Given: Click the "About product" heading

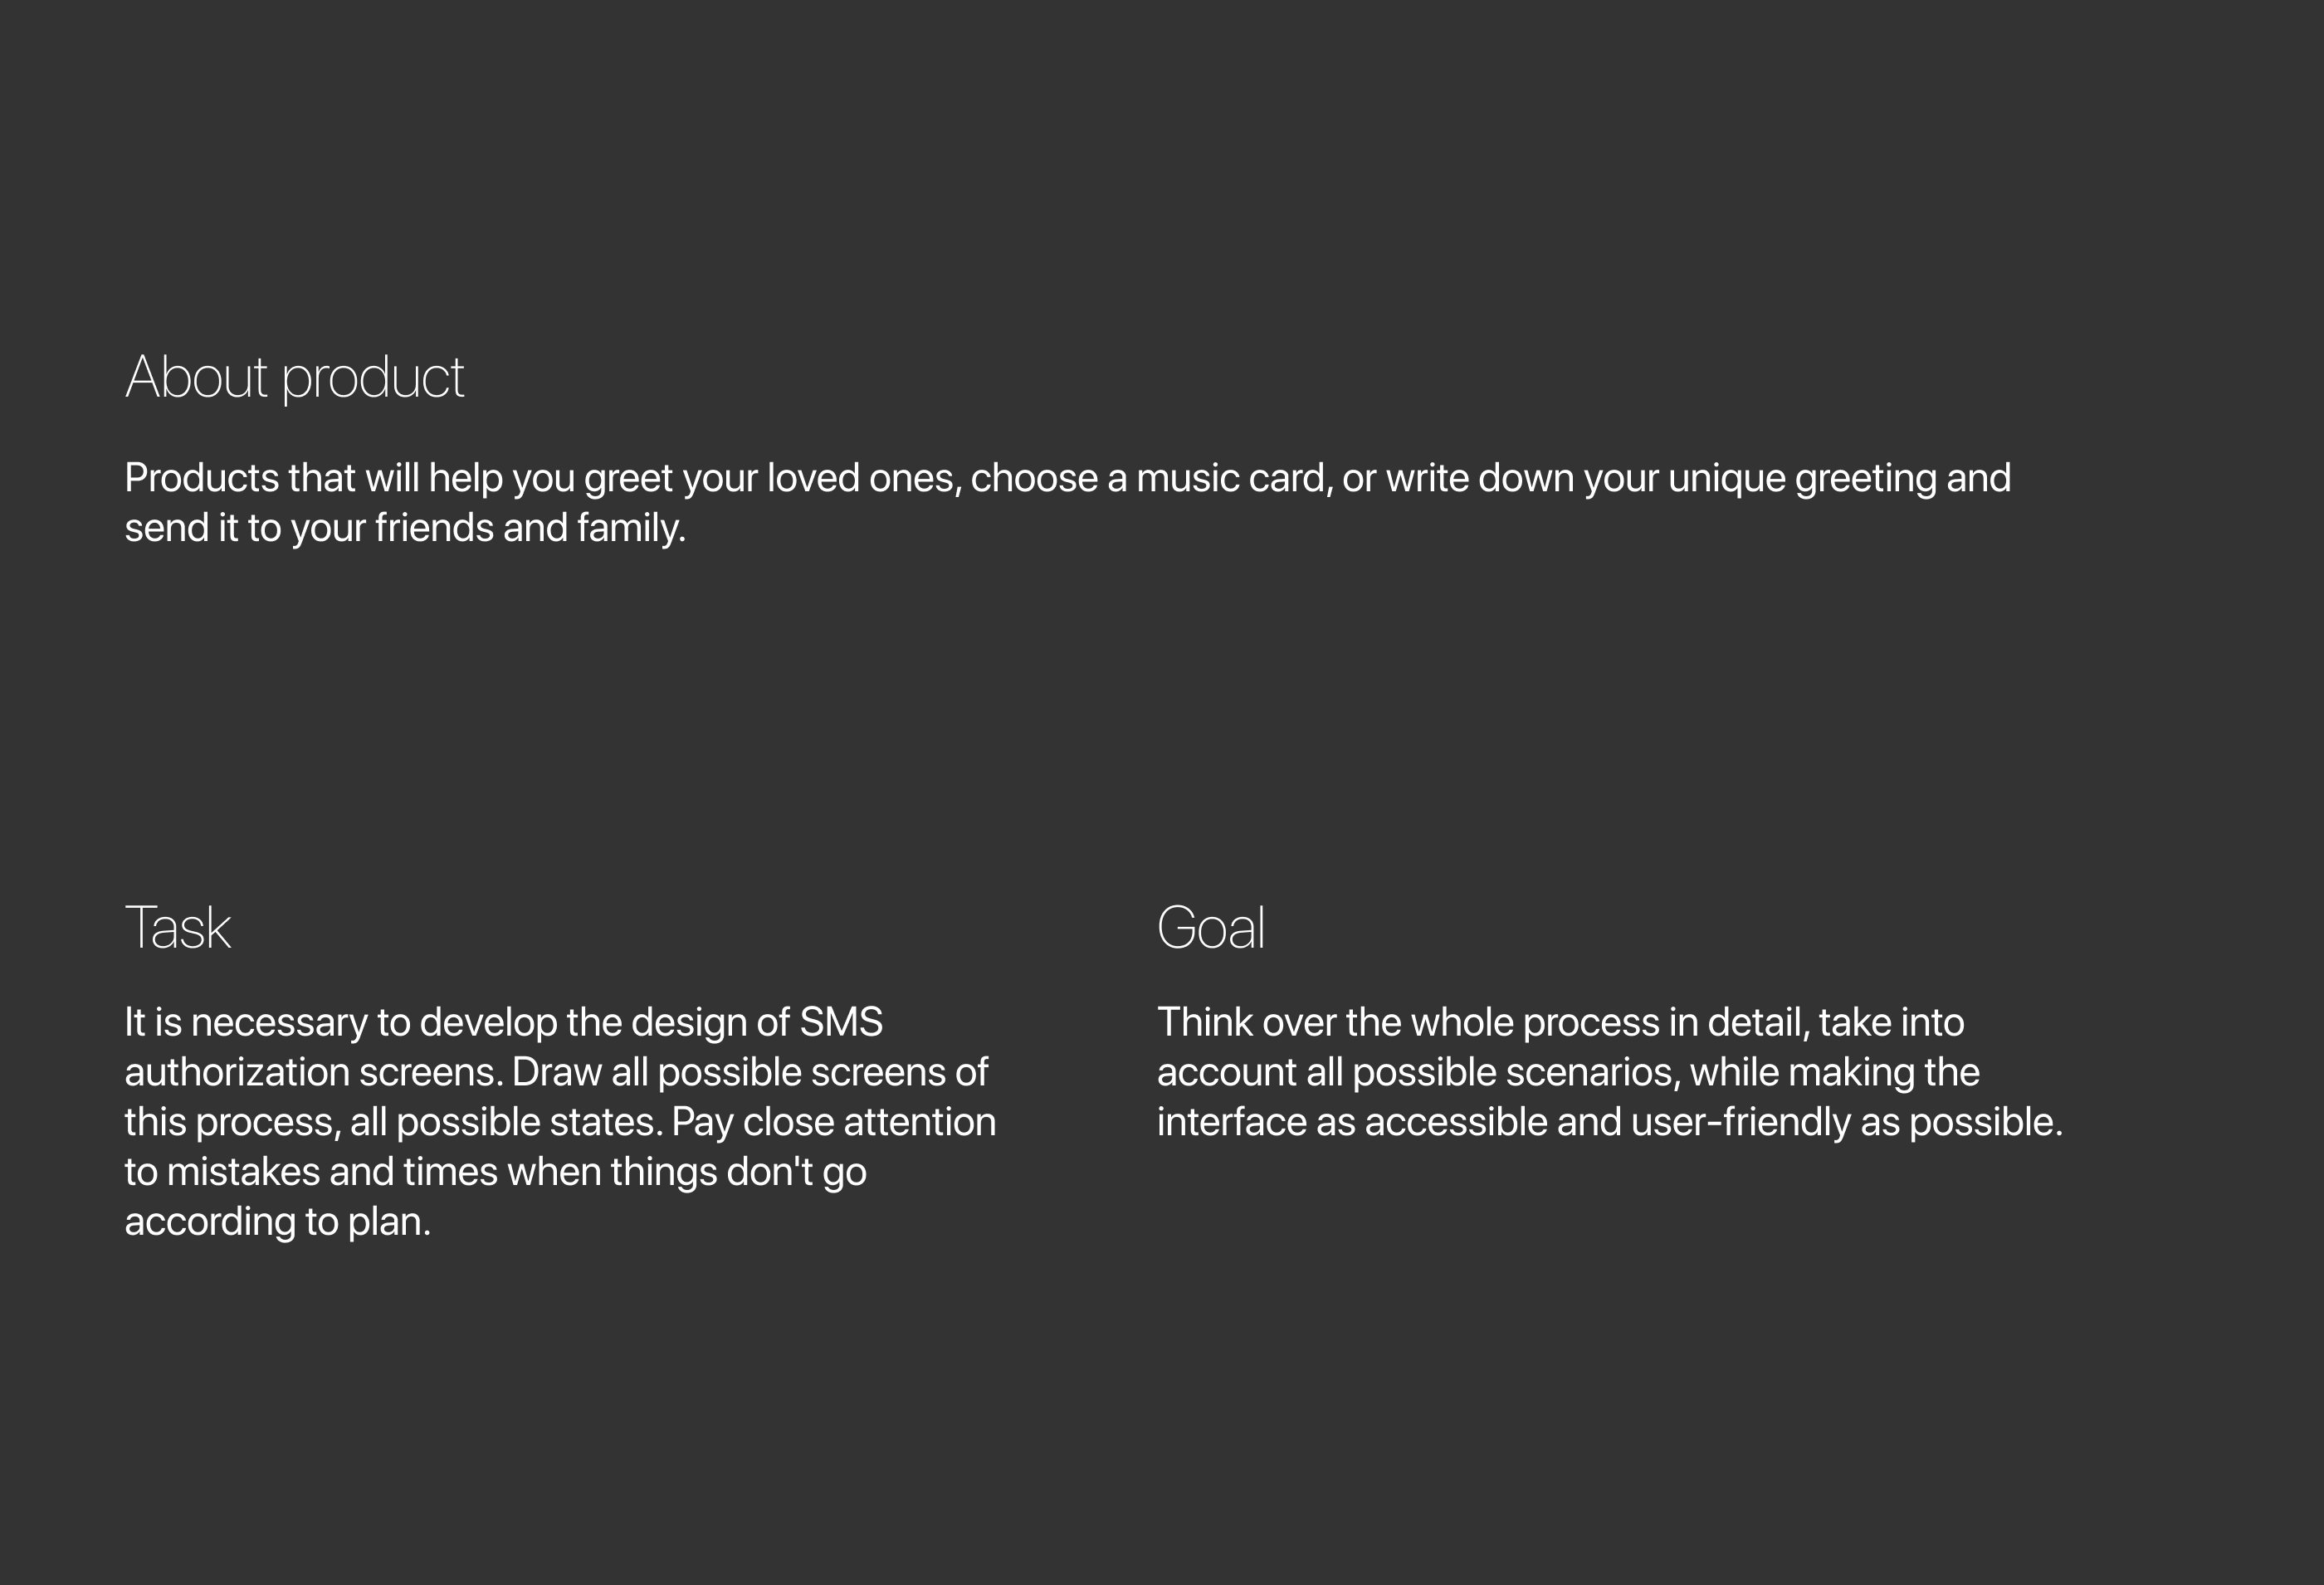Looking at the screenshot, I should 294,378.
